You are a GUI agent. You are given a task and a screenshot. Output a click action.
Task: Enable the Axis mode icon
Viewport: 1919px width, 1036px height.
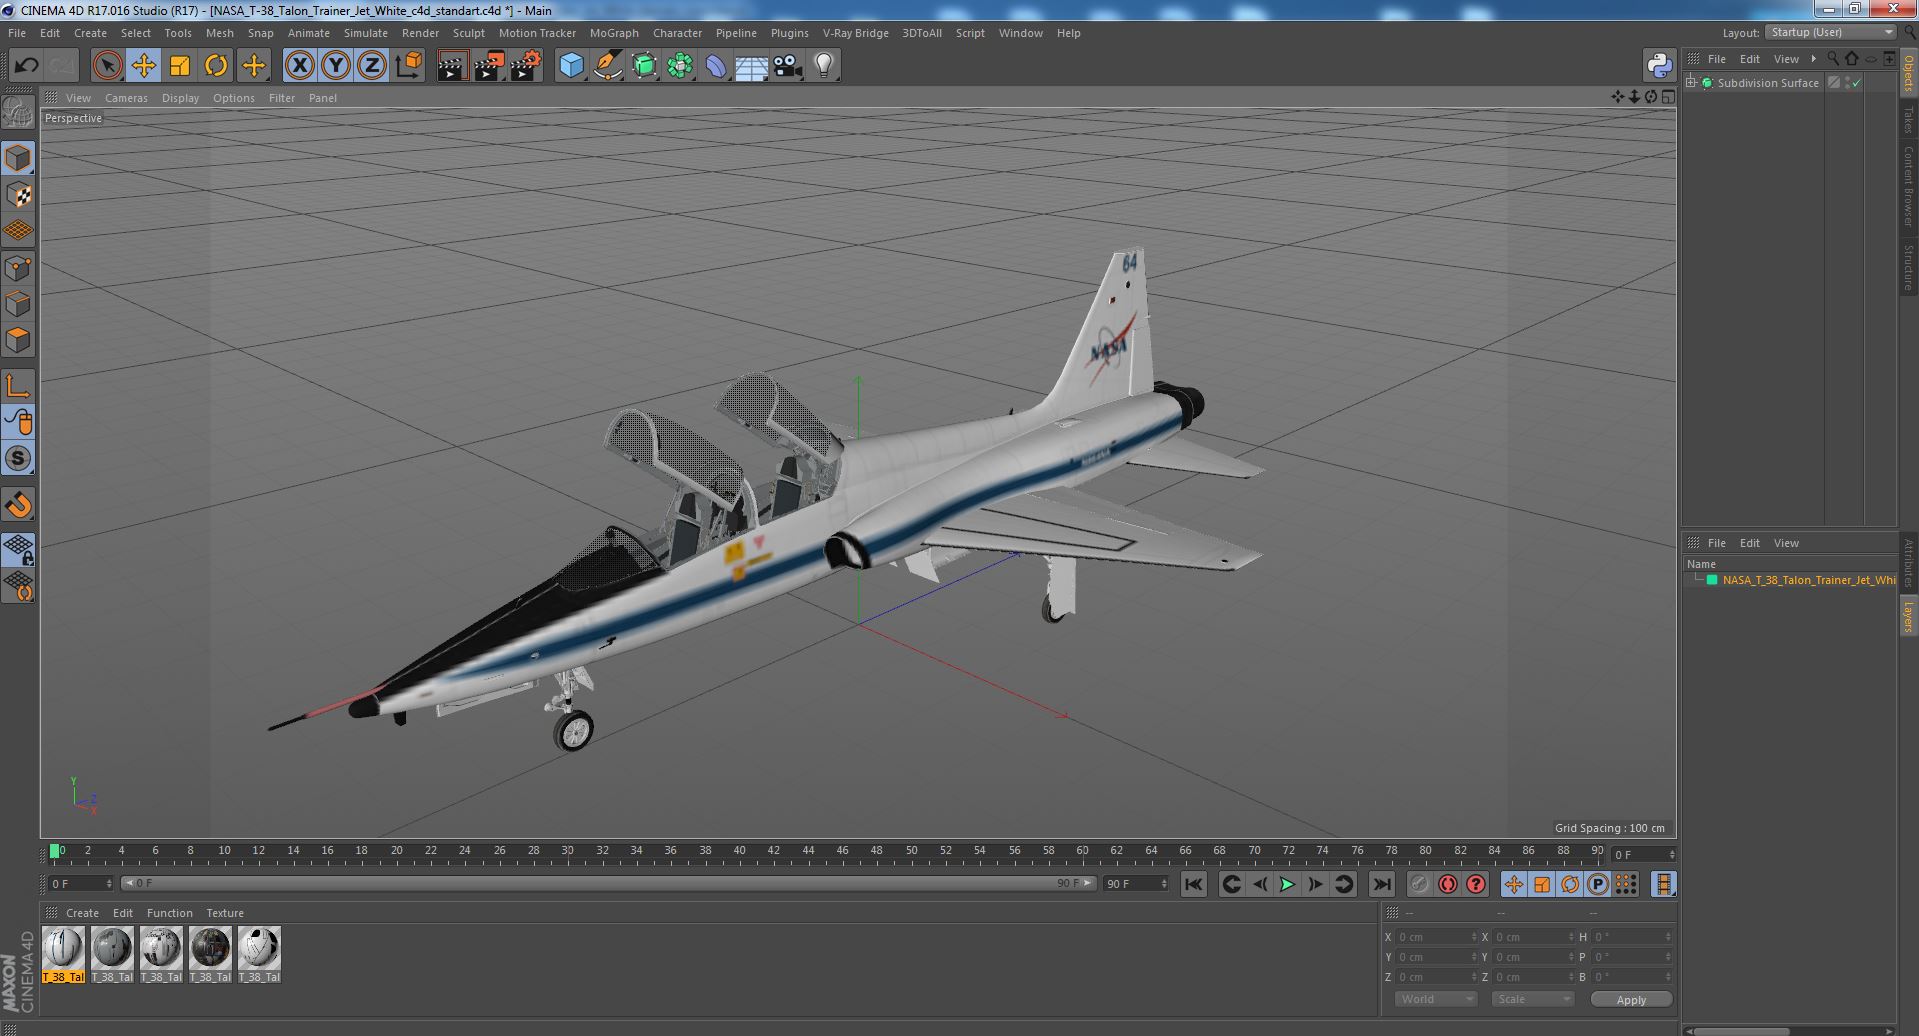click(x=18, y=386)
